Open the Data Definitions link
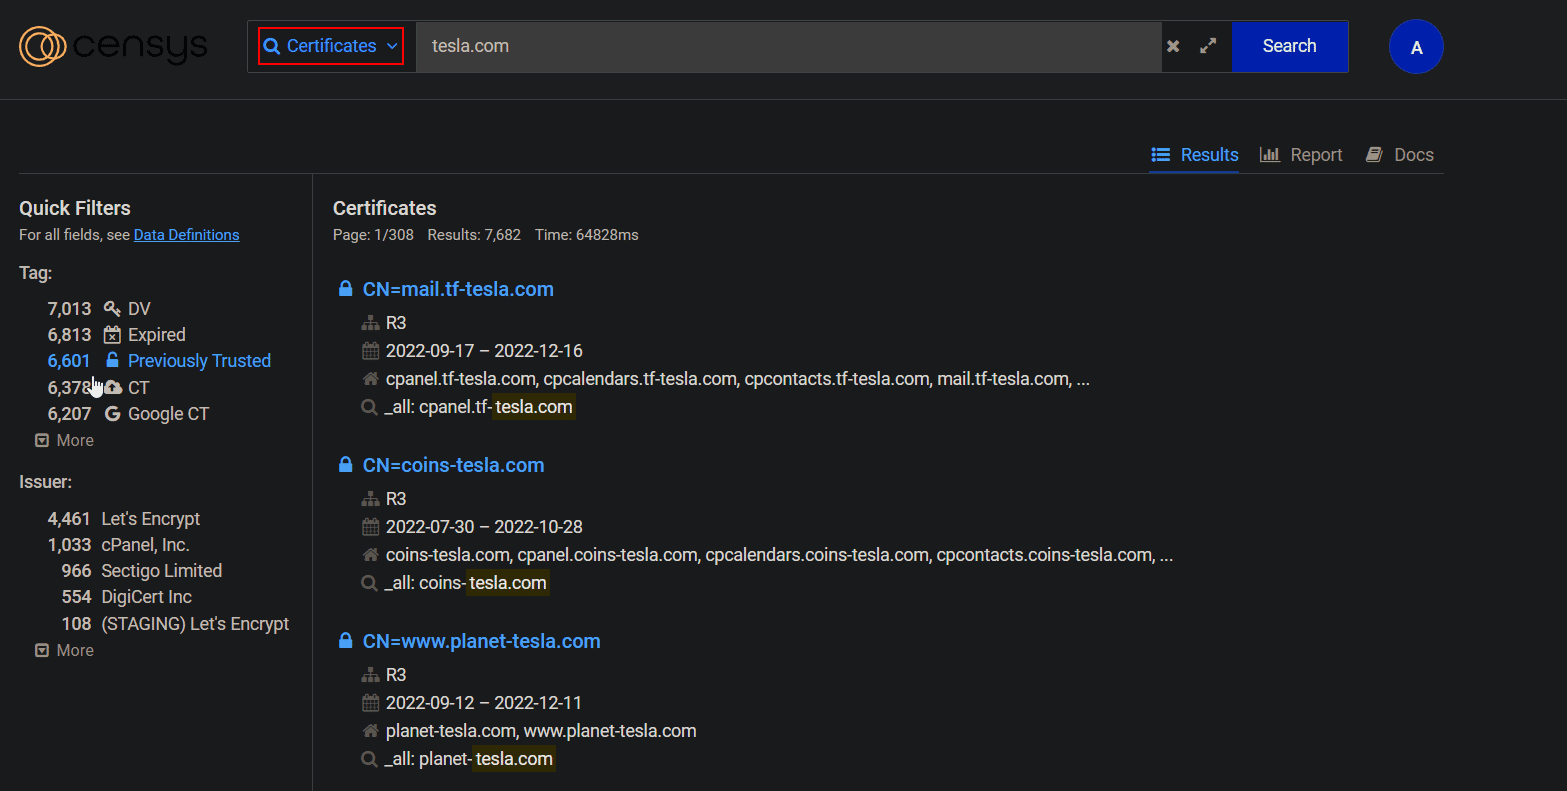 (x=186, y=234)
